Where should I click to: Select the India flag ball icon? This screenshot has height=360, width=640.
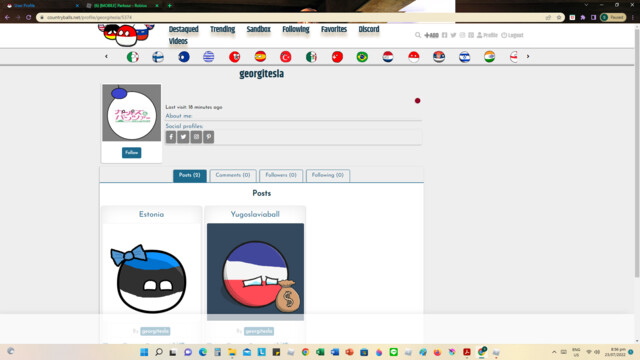click(x=489, y=57)
